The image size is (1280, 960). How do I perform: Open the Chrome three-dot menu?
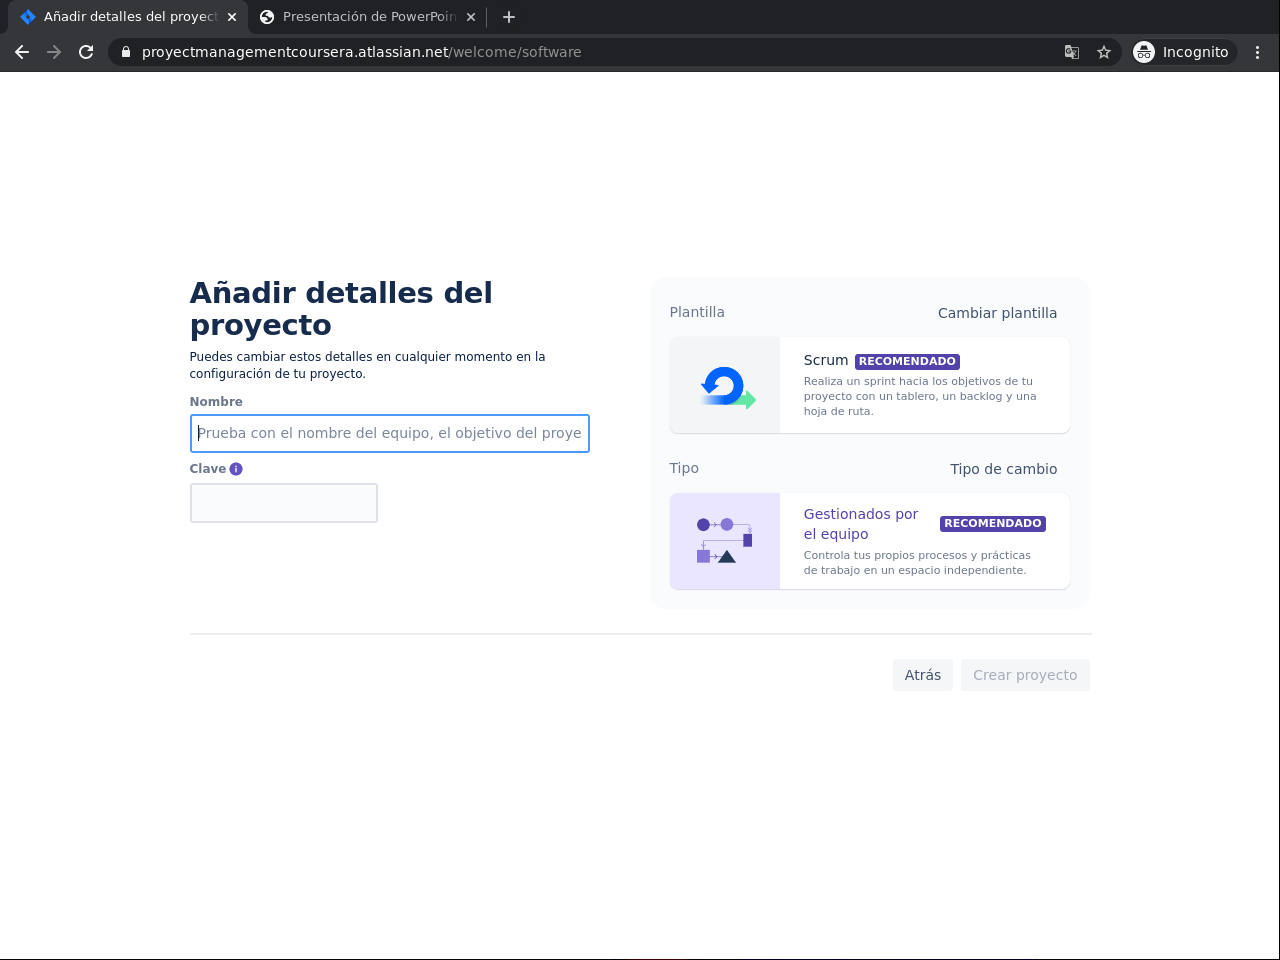click(1258, 52)
